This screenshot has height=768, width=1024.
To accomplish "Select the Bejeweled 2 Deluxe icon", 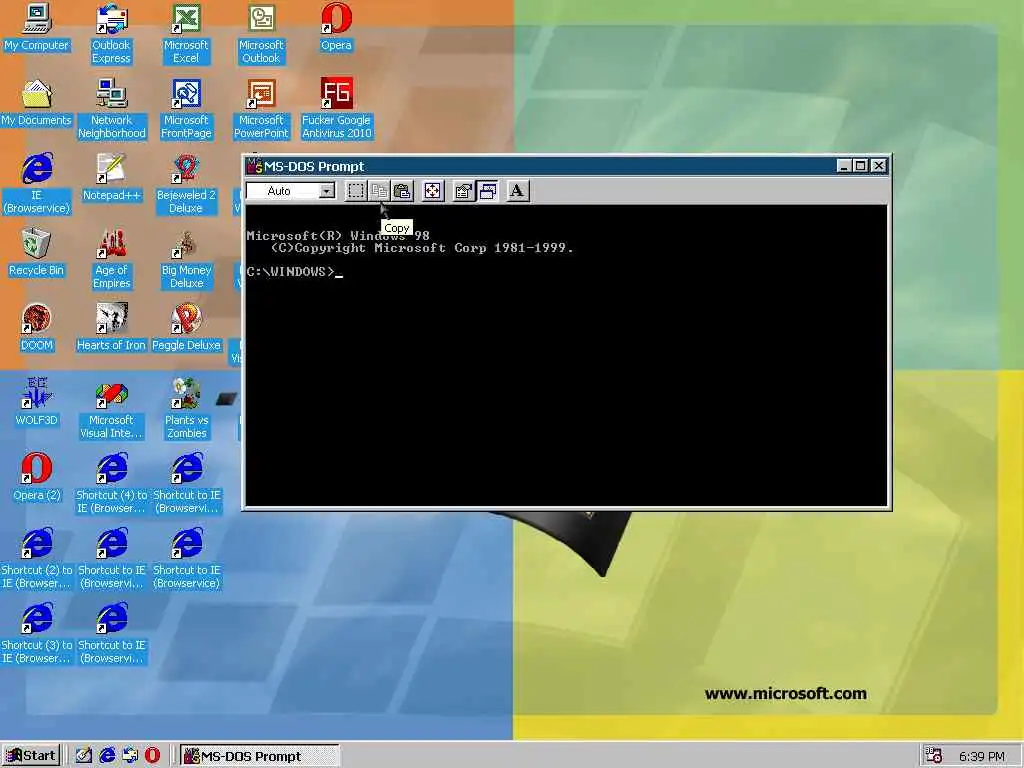I will point(186,184).
